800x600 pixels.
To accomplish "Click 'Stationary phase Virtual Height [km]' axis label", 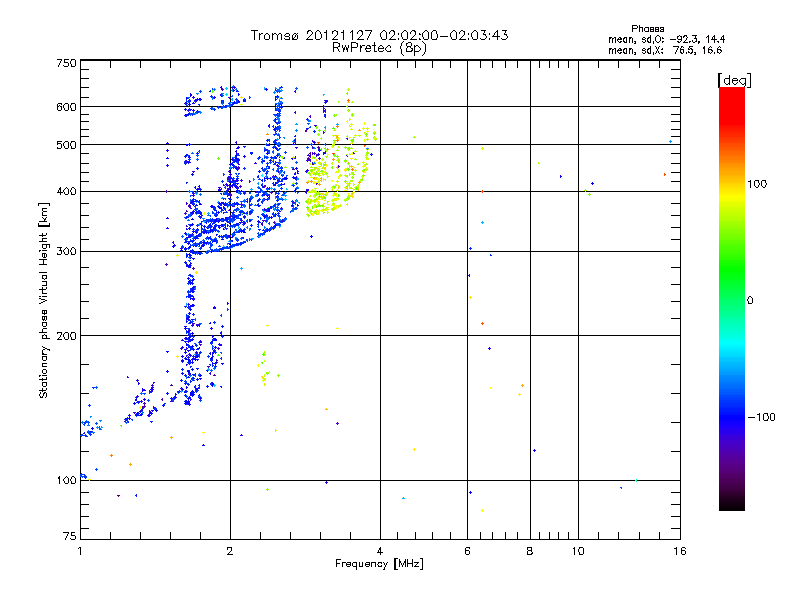I will point(43,300).
